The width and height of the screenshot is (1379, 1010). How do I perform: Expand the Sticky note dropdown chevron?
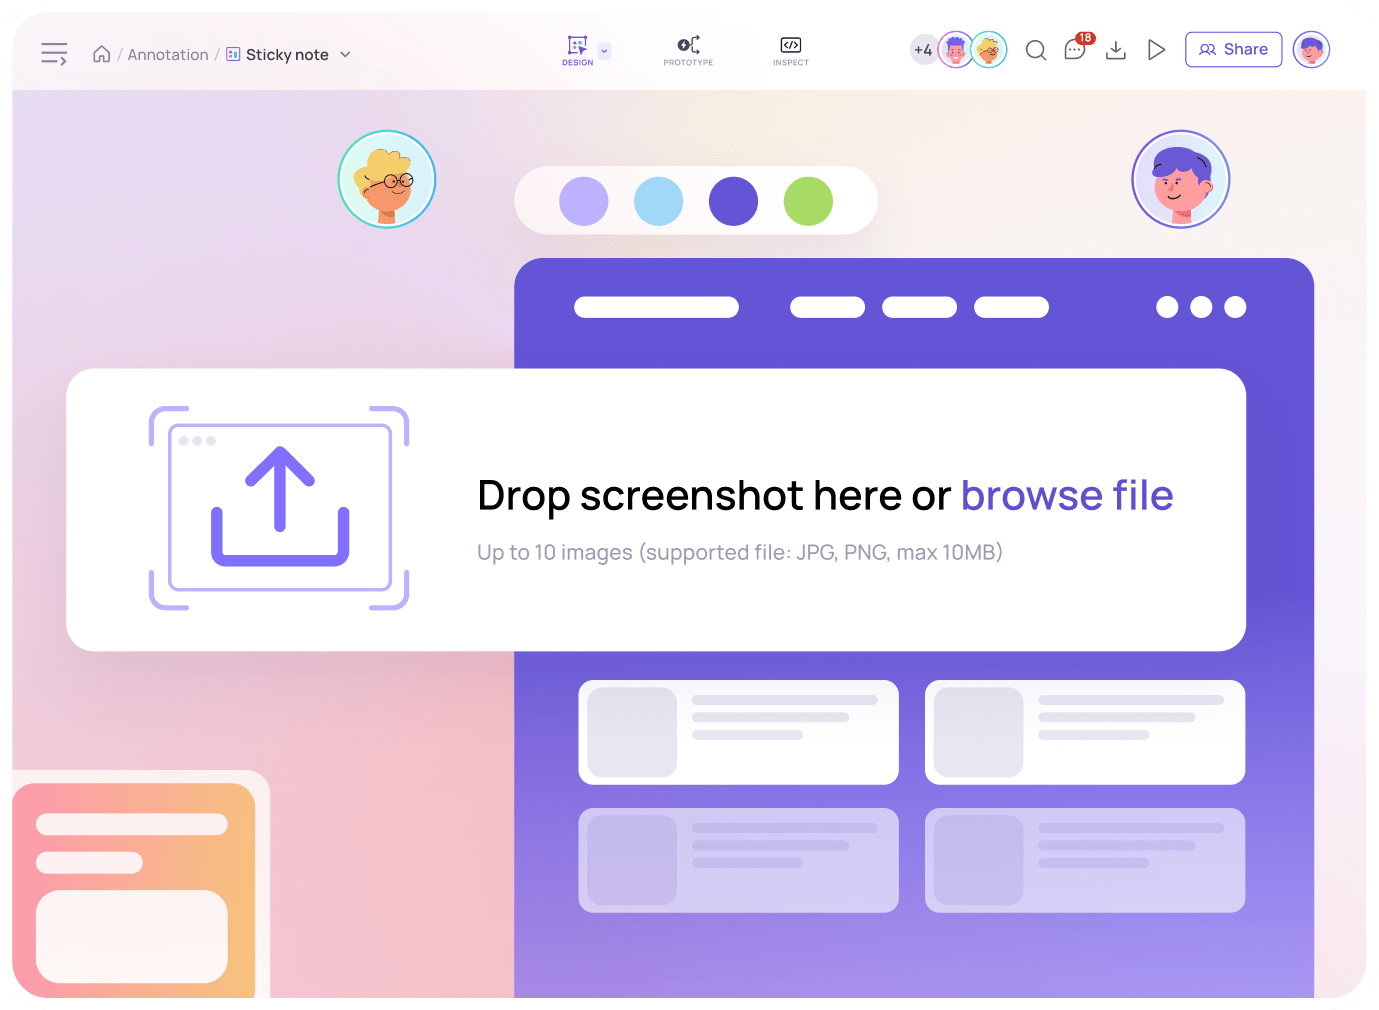coord(346,54)
